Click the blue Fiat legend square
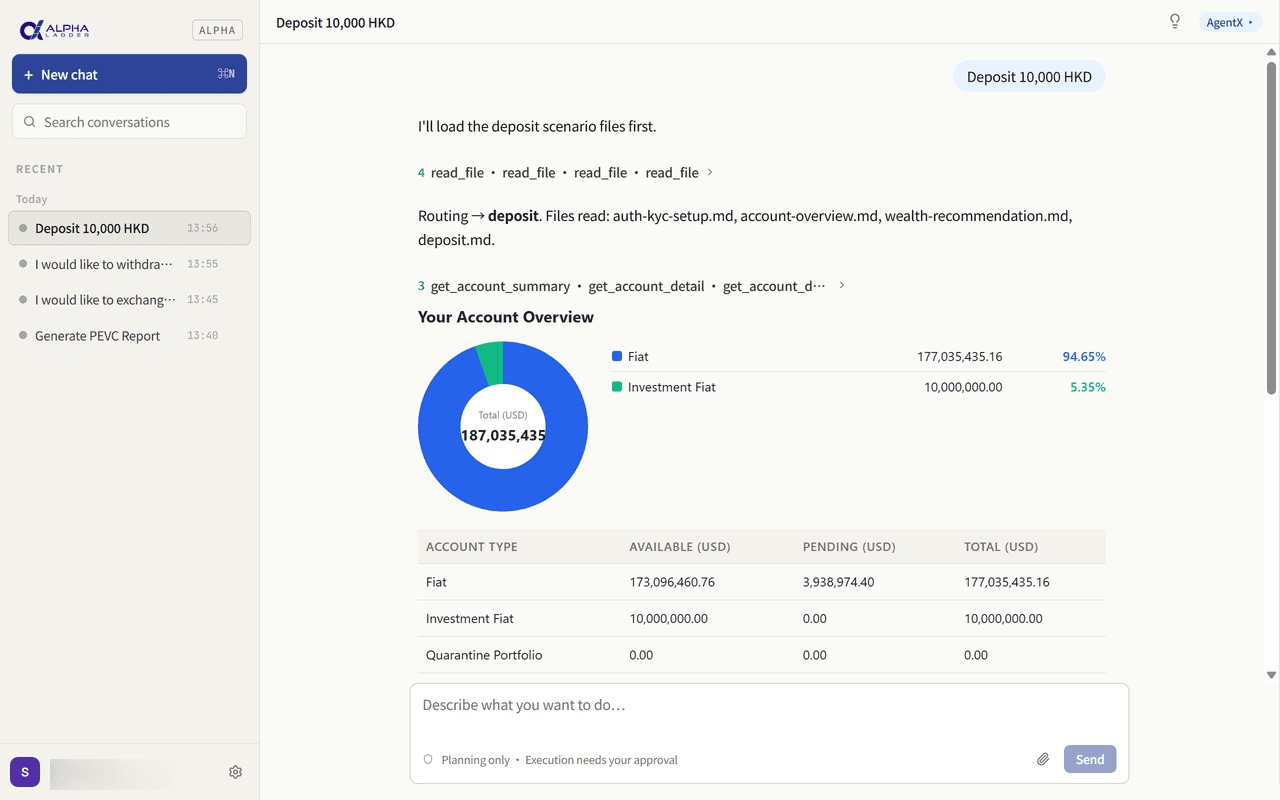Viewport: 1280px width, 800px height. (617, 356)
